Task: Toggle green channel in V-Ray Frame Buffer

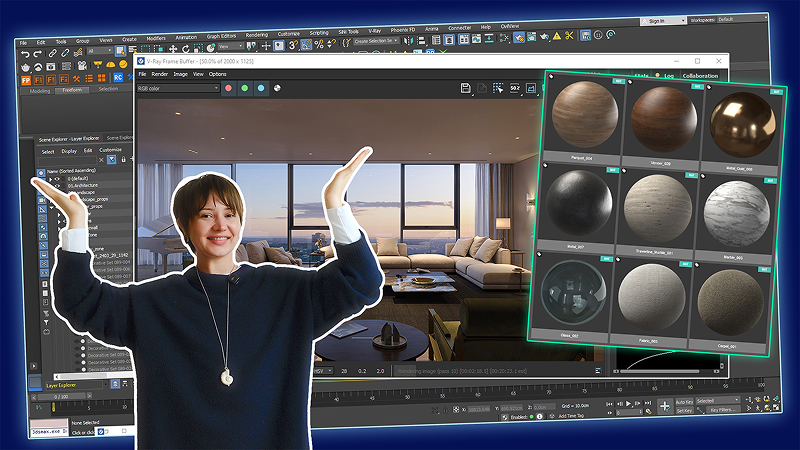Action: [x=245, y=88]
